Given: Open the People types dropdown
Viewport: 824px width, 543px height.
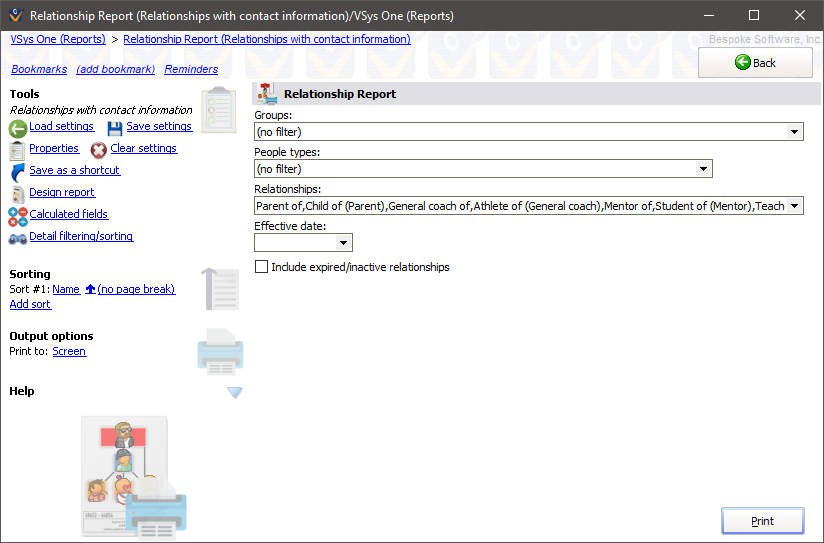Looking at the screenshot, I should (703, 169).
